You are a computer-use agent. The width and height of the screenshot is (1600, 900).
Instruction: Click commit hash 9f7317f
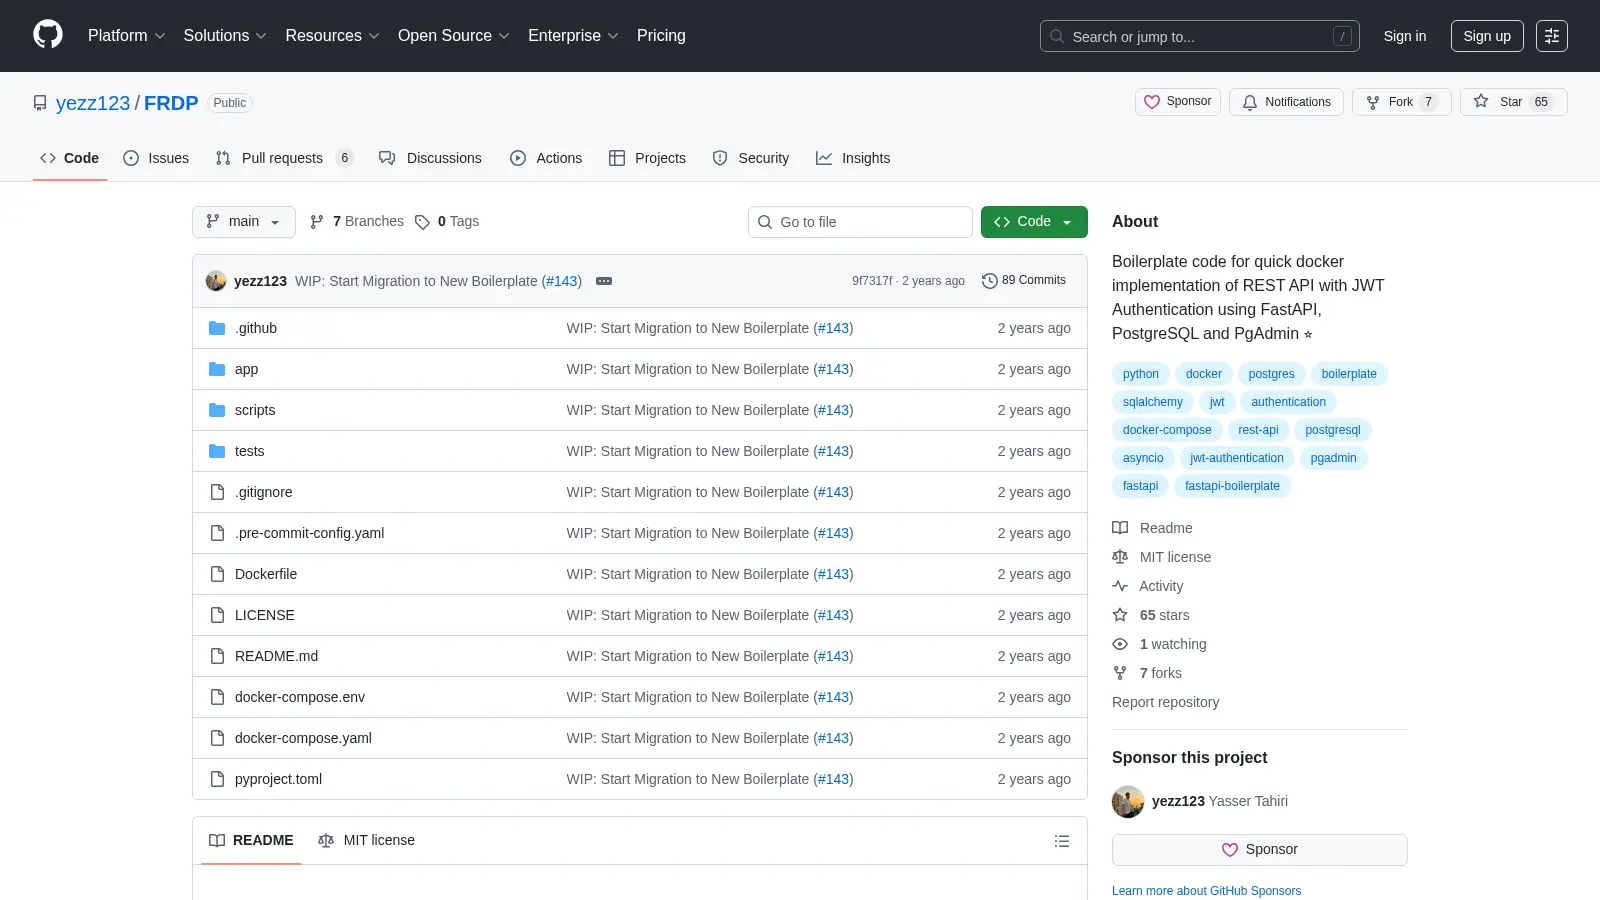pyautogui.click(x=872, y=281)
